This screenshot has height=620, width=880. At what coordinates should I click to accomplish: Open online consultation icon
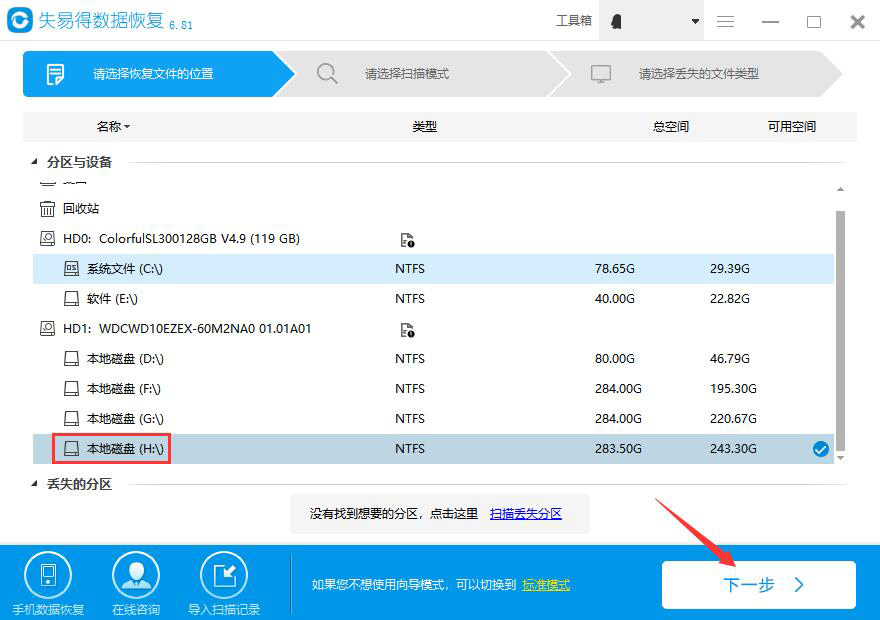(x=136, y=576)
